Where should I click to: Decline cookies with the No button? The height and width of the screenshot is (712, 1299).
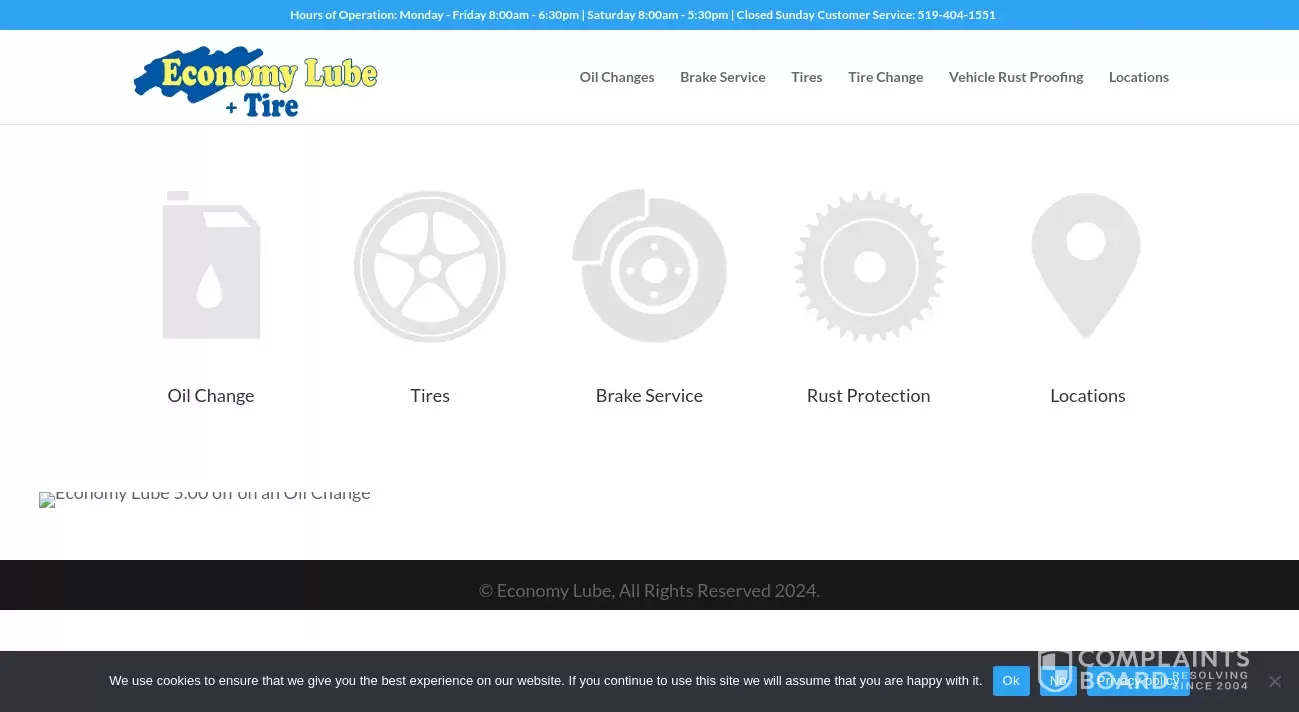coord(1057,681)
